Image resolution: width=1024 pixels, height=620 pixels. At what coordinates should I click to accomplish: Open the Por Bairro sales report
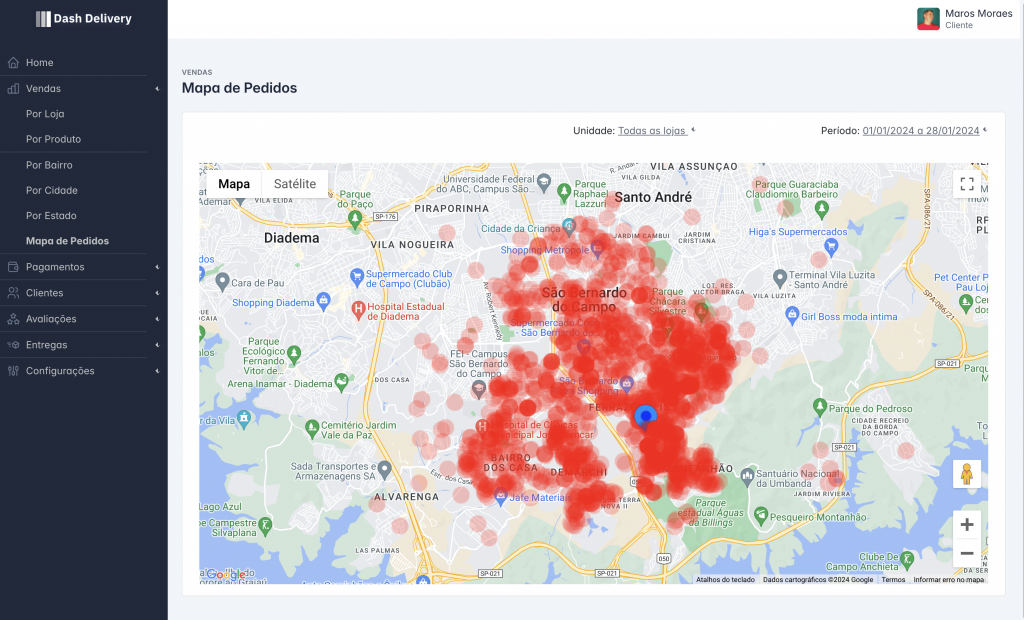pyautogui.click(x=49, y=165)
